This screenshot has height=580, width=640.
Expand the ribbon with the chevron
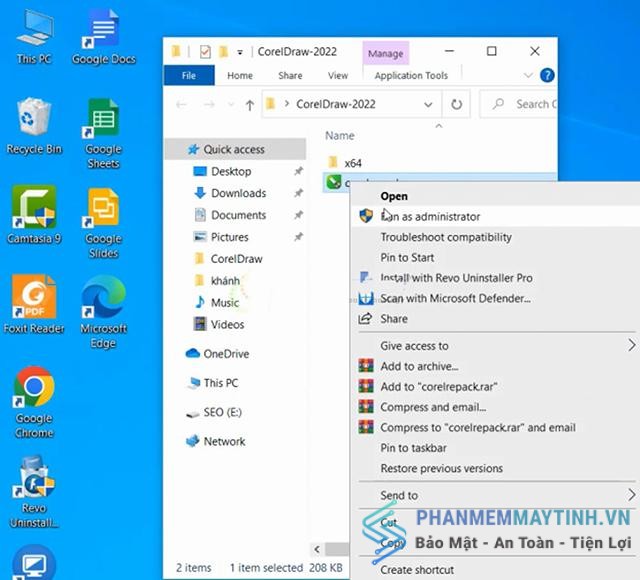pos(528,75)
